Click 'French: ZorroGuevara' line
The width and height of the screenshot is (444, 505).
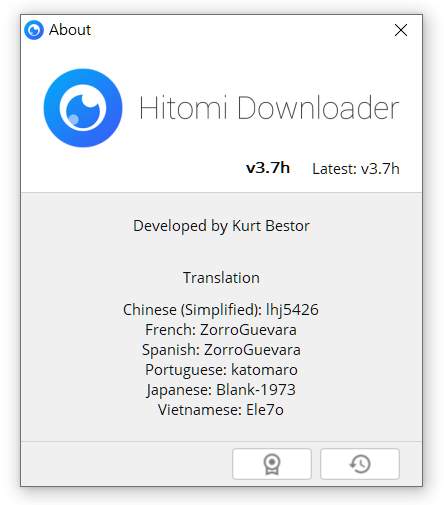click(x=221, y=330)
